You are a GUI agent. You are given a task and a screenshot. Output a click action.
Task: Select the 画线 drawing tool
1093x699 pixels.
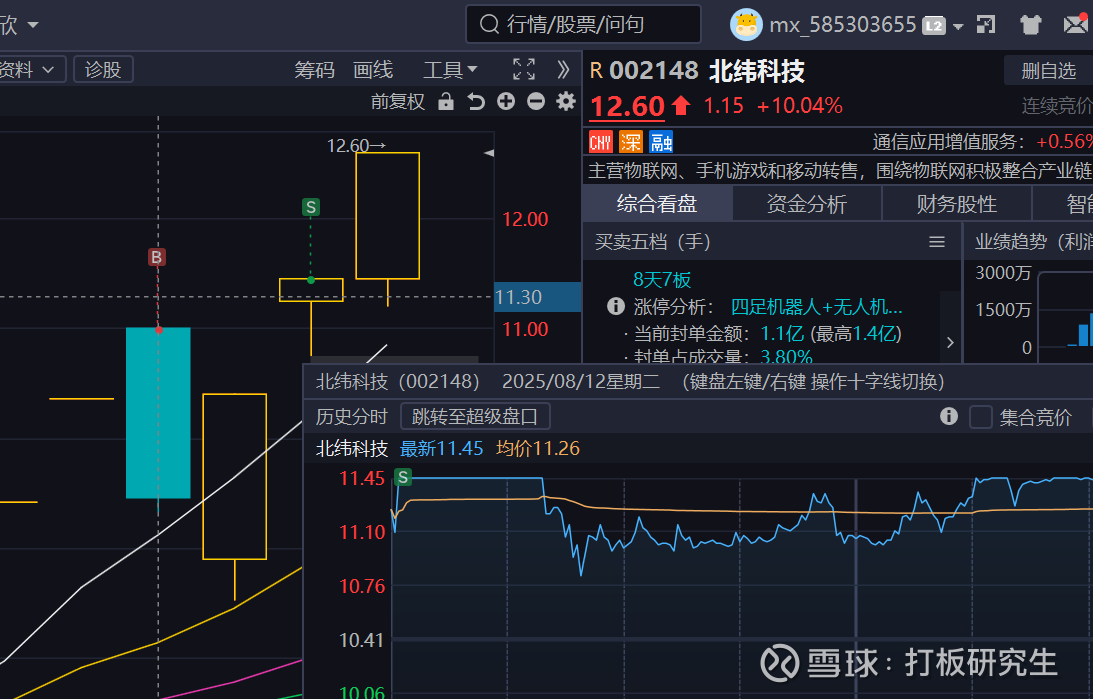tap(373, 70)
